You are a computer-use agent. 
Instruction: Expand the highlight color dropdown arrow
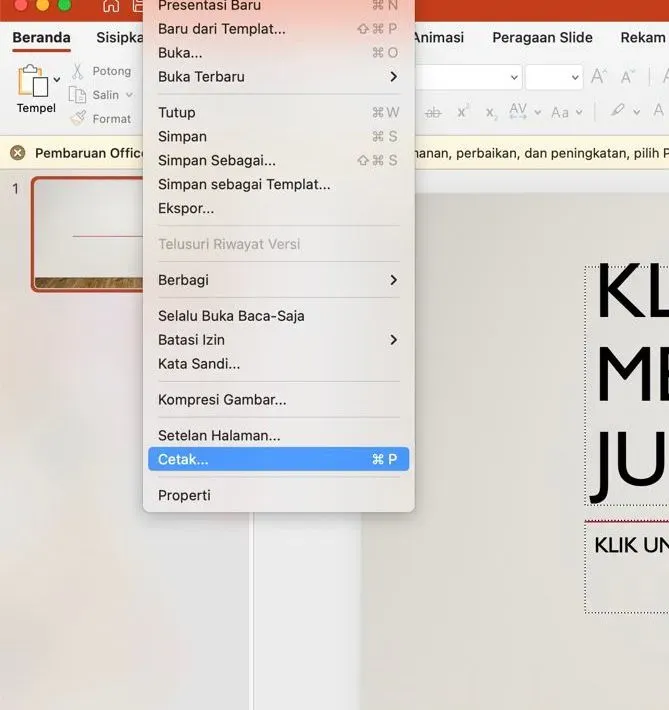pos(636,112)
